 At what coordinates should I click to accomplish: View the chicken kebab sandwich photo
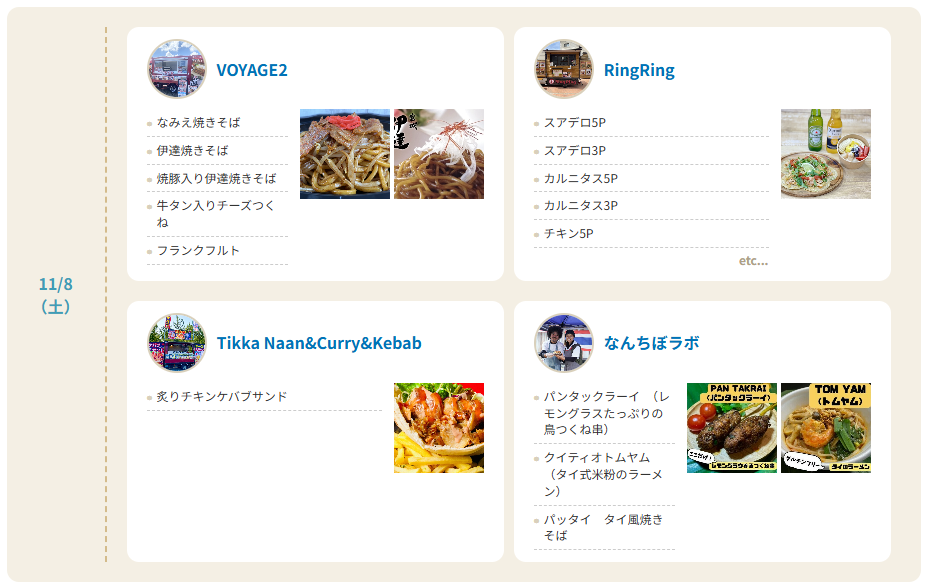(x=439, y=428)
